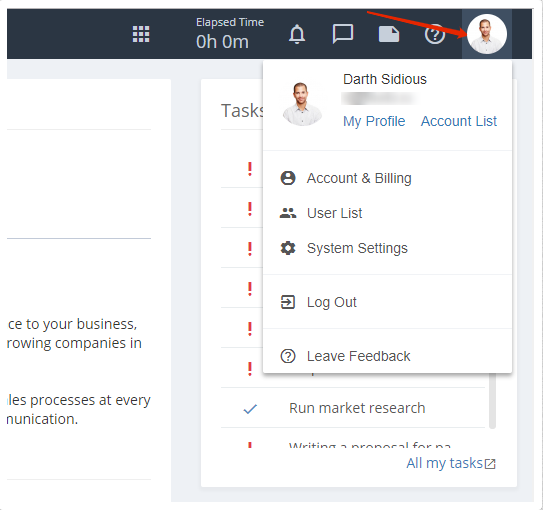Open System Settings from the menu
The width and height of the screenshot is (543, 510).
click(387, 248)
